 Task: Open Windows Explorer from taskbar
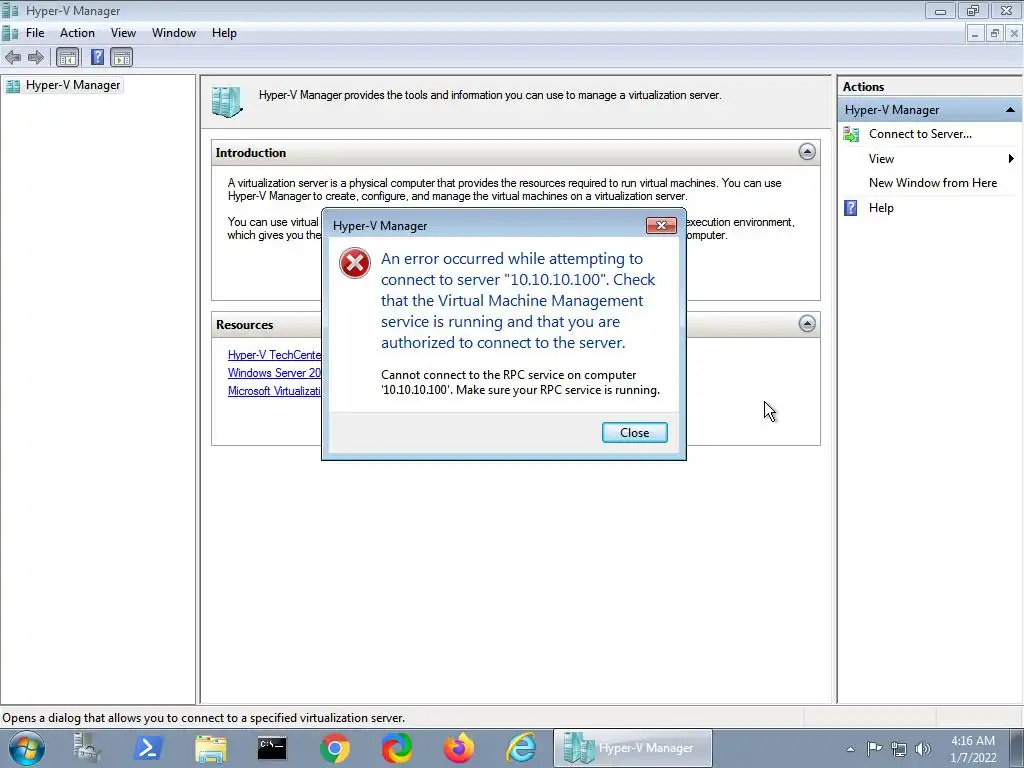pyautogui.click(x=210, y=748)
